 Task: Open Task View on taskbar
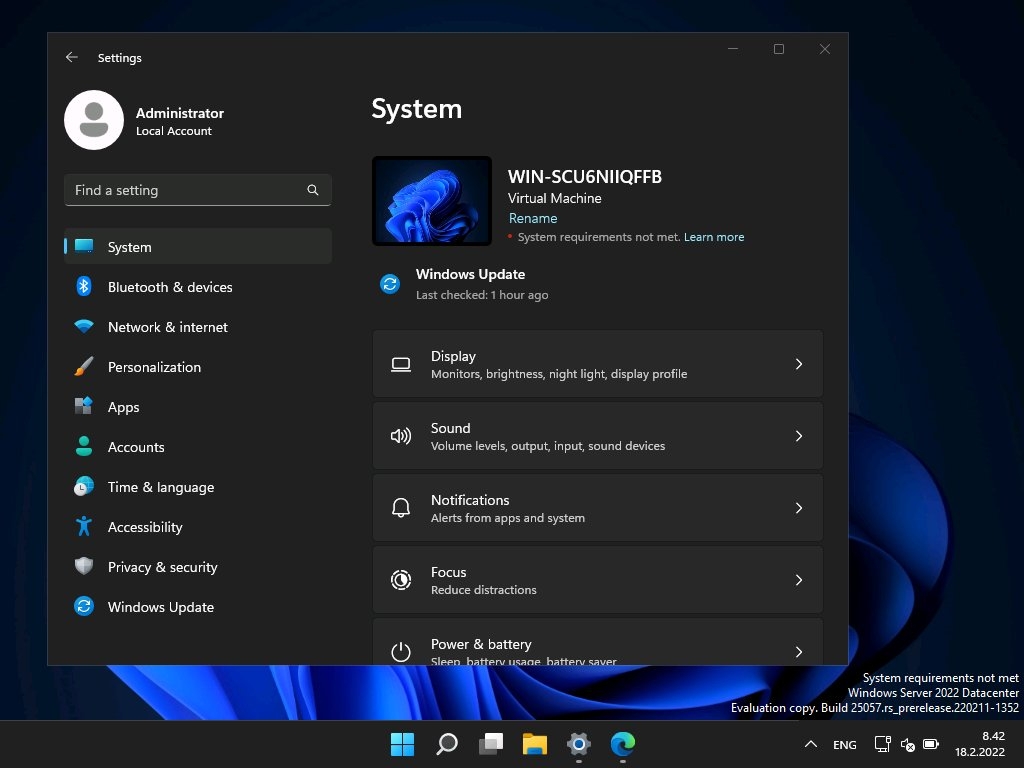(x=491, y=744)
